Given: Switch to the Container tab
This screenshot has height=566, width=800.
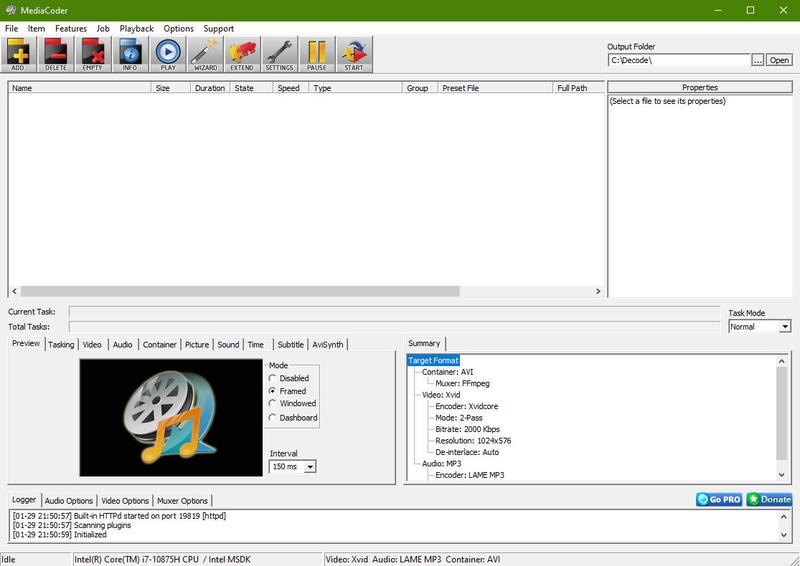Looking at the screenshot, I should 160,345.
